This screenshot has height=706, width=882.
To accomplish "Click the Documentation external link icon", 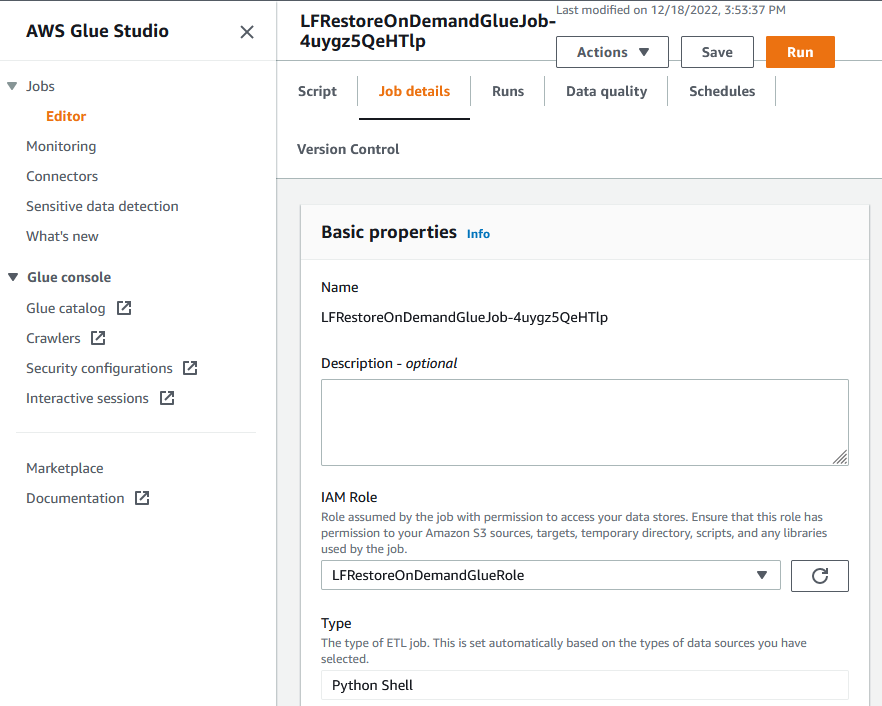I will 142,498.
